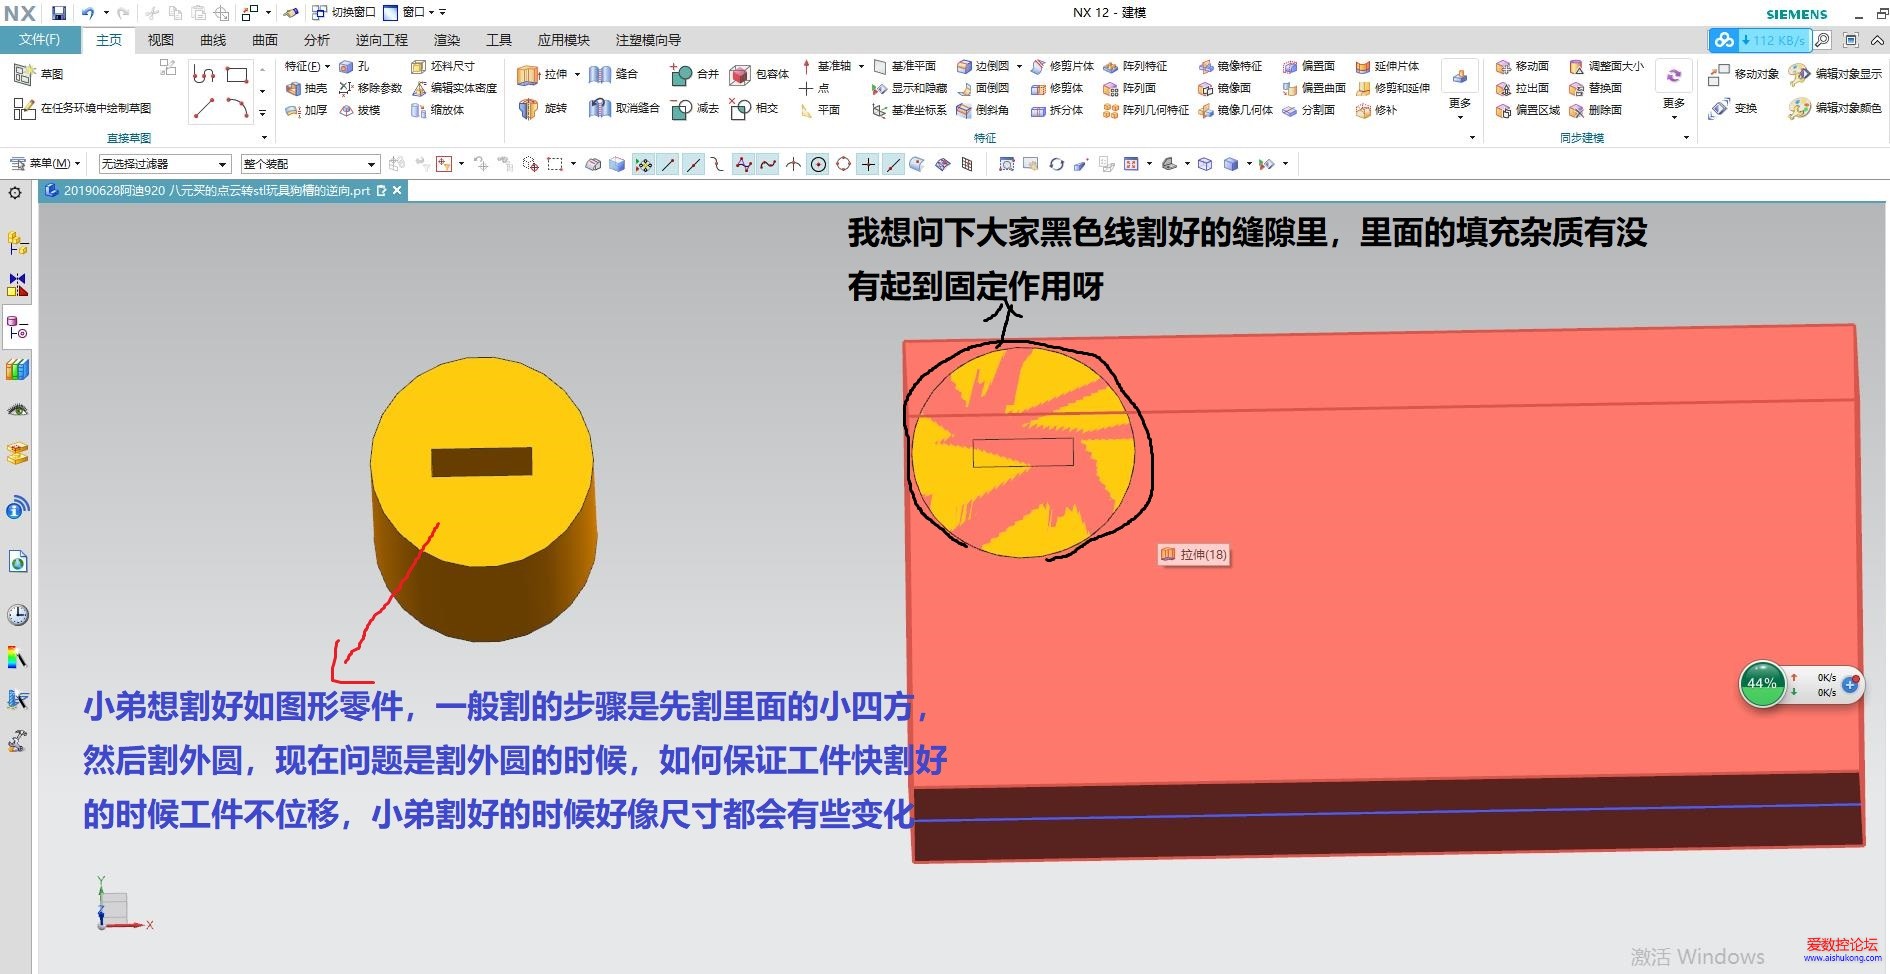Click the 抽壳 (Shell) feature icon
This screenshot has width=1890, height=974.
[x=294, y=88]
